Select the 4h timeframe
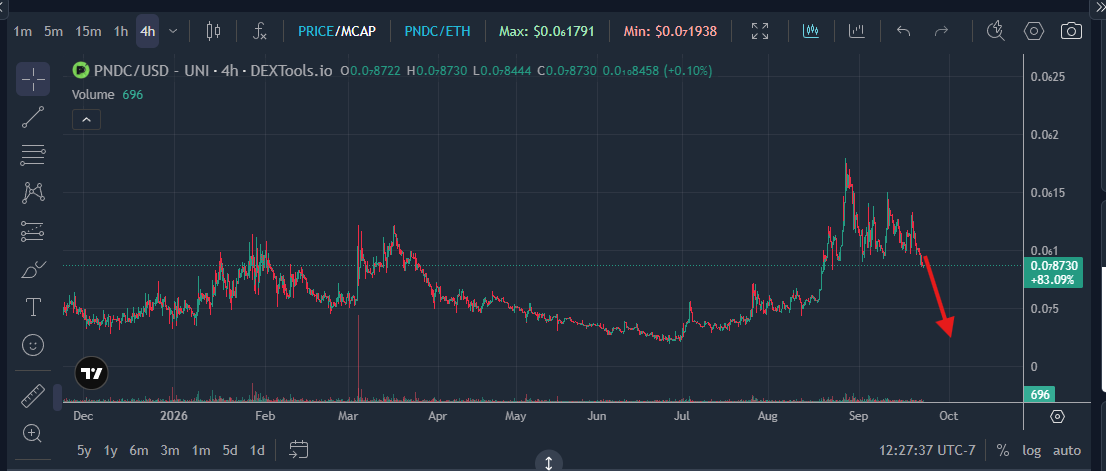Viewport: 1106px width, 471px height. 147,31
